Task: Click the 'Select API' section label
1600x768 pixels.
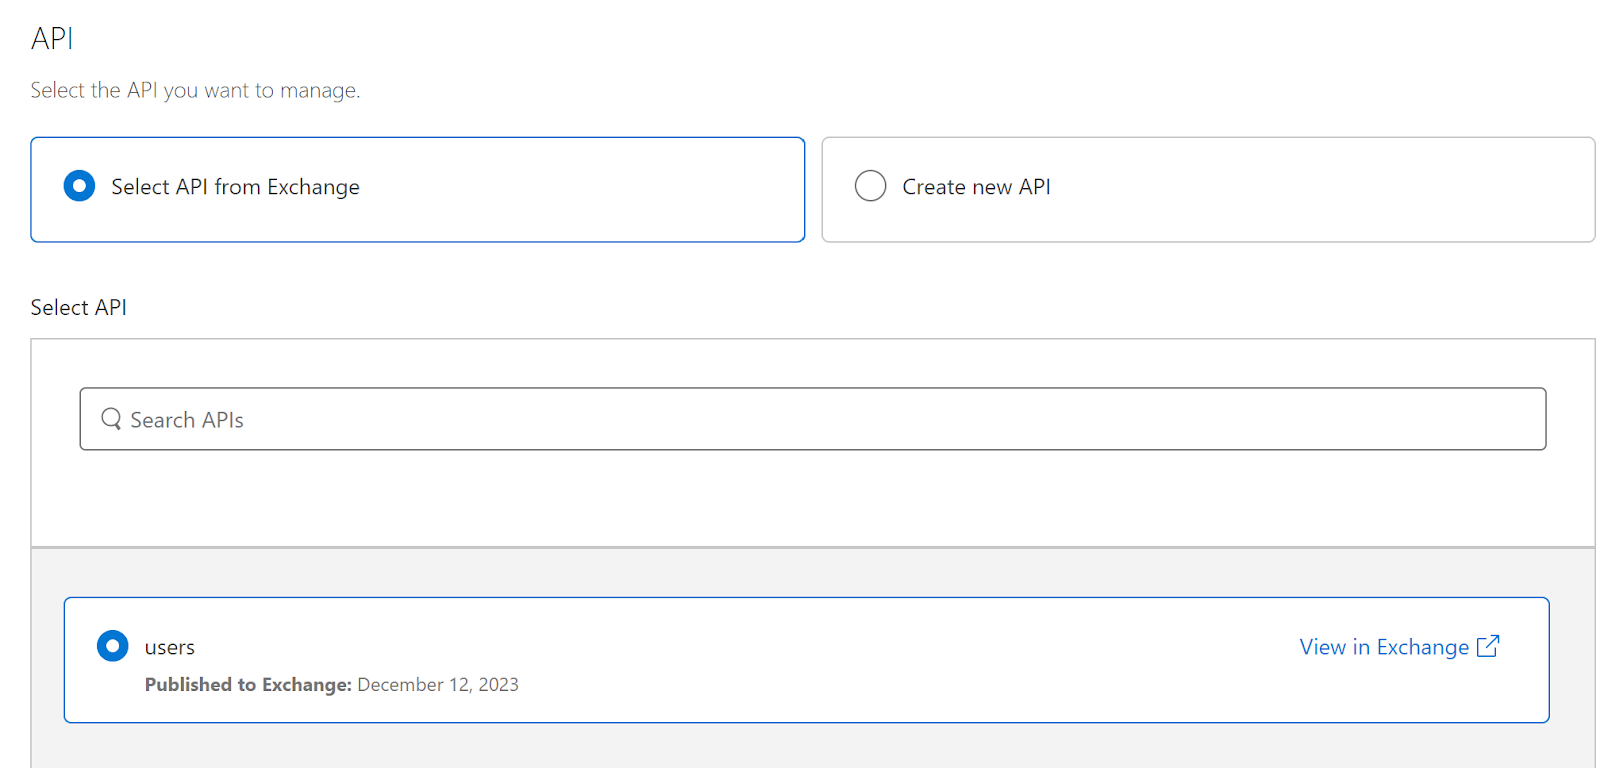Action: [78, 307]
